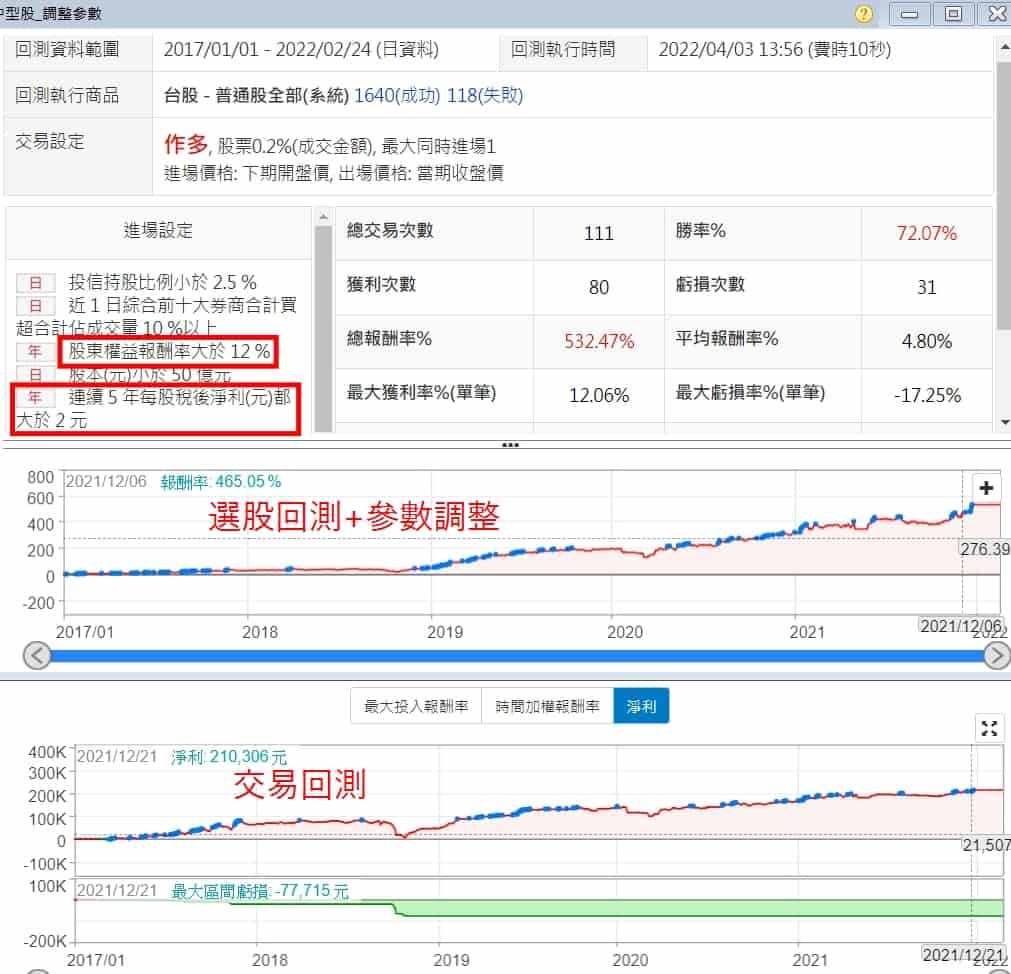
Task: Click the 日 tag beside 投信持股比例 condition
Action: tap(35, 282)
